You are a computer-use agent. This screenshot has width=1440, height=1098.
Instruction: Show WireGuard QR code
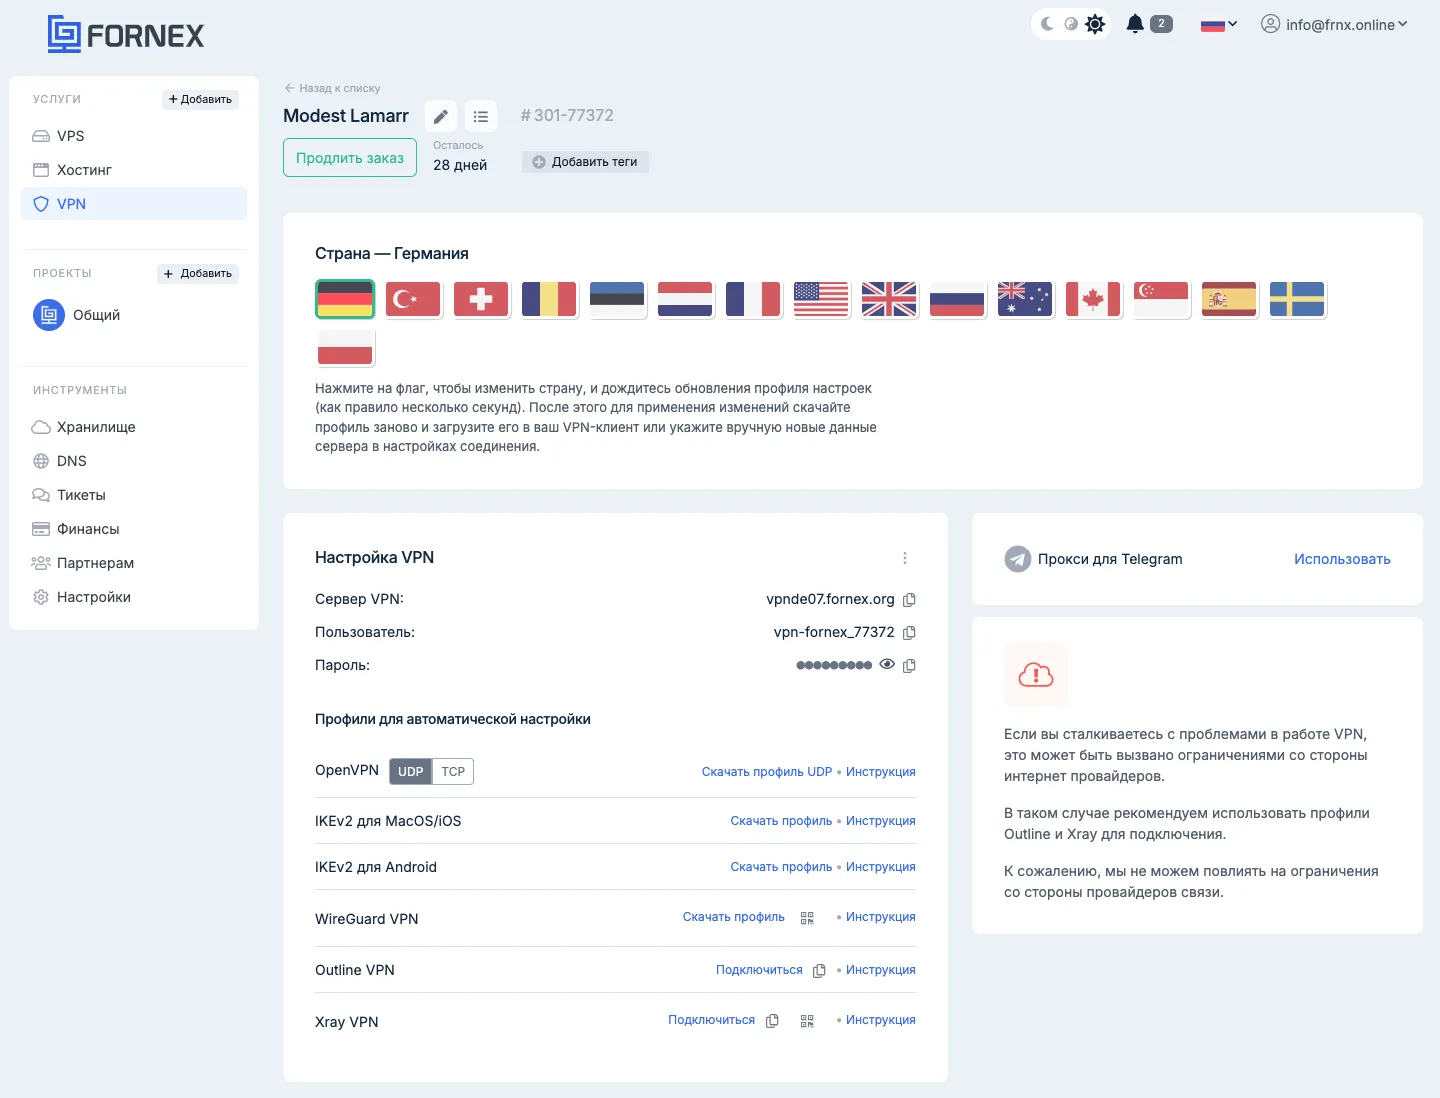807,918
